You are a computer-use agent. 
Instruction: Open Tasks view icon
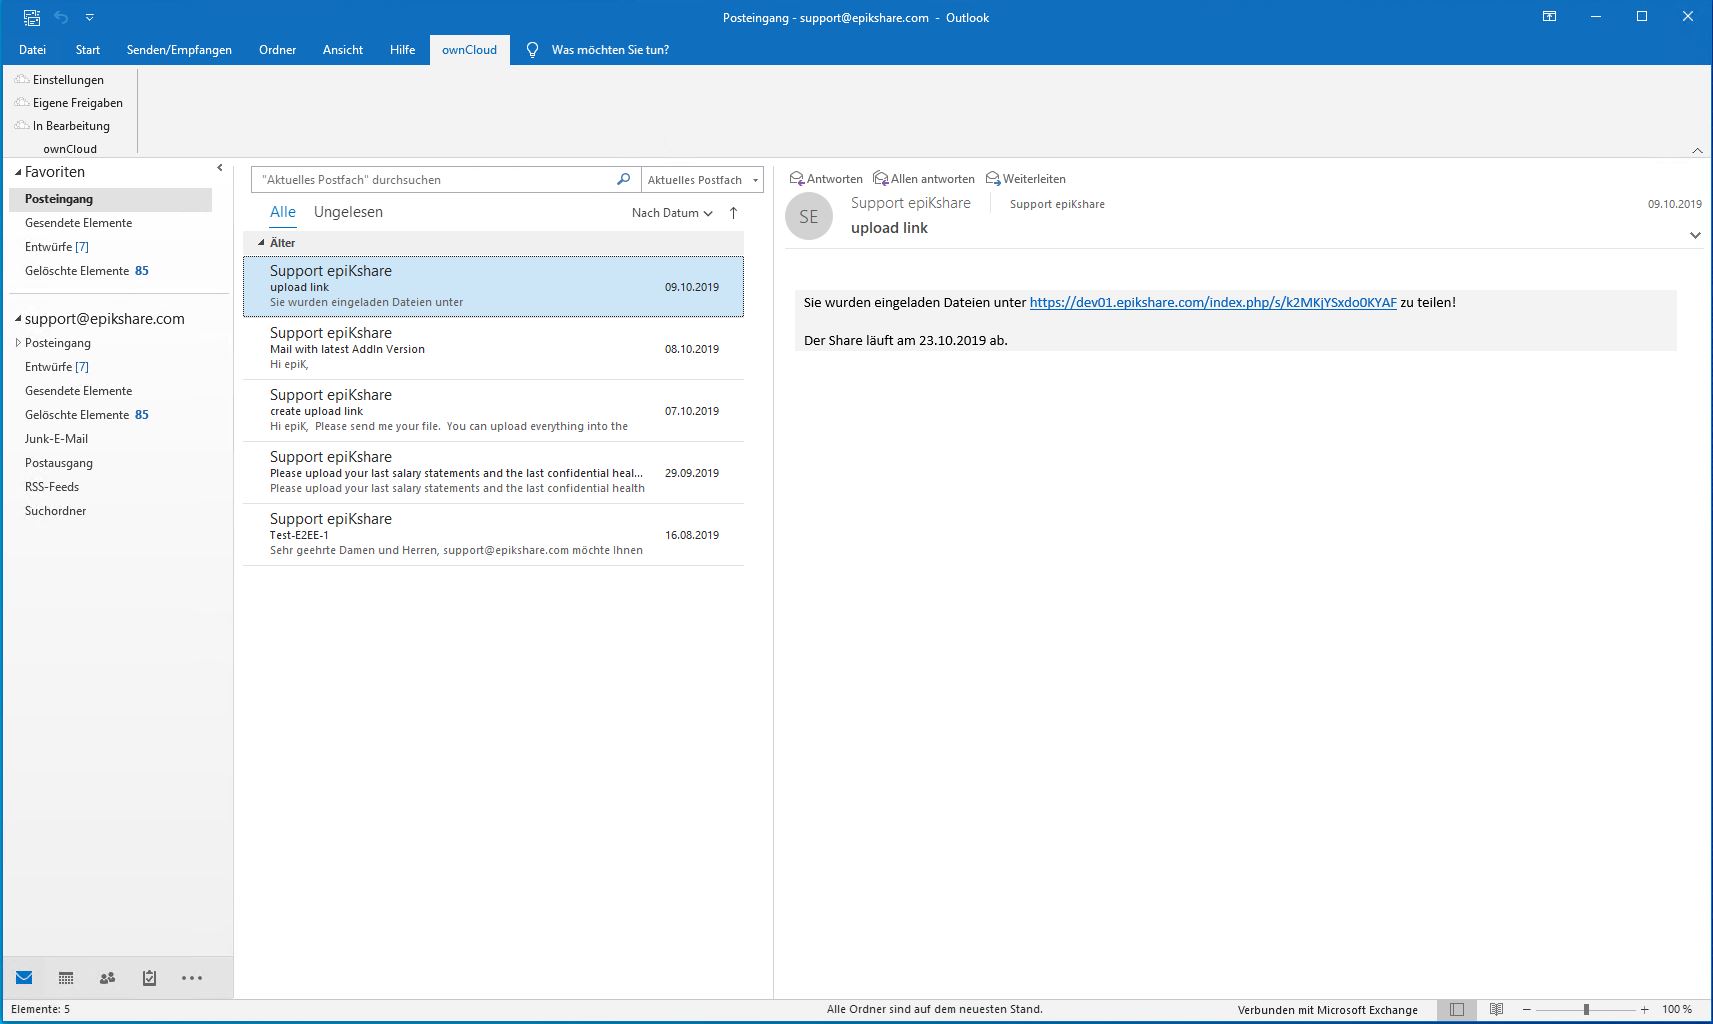click(149, 978)
